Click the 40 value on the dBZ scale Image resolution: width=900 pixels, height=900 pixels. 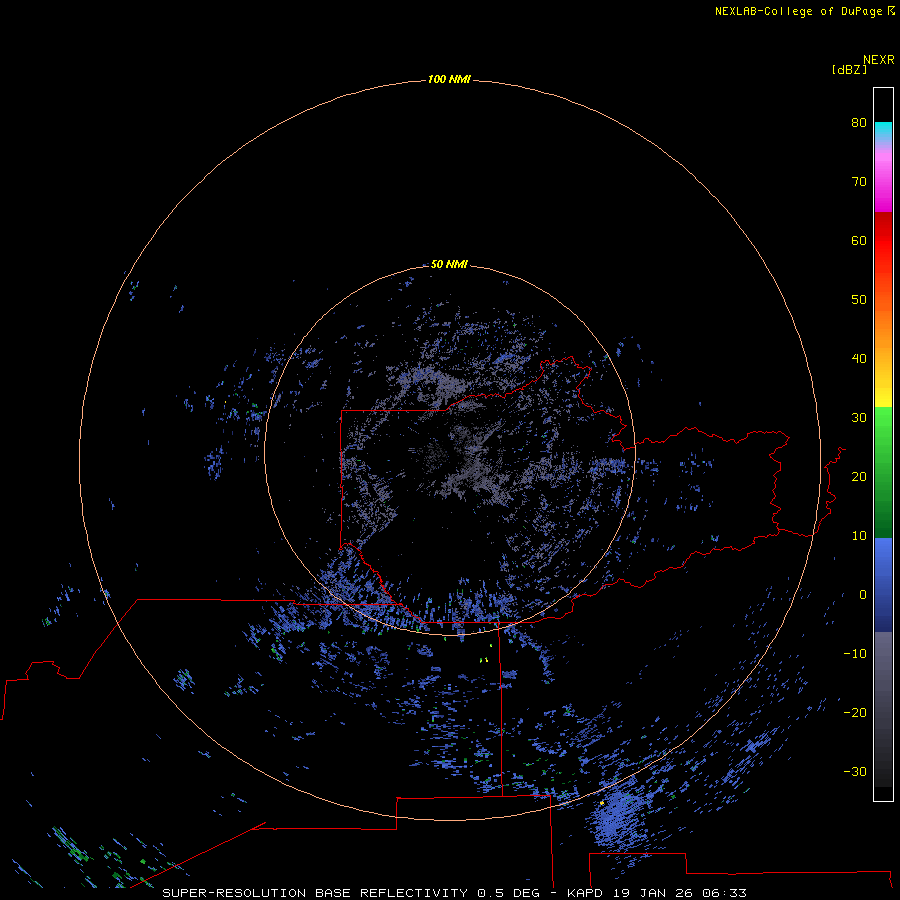click(x=859, y=359)
